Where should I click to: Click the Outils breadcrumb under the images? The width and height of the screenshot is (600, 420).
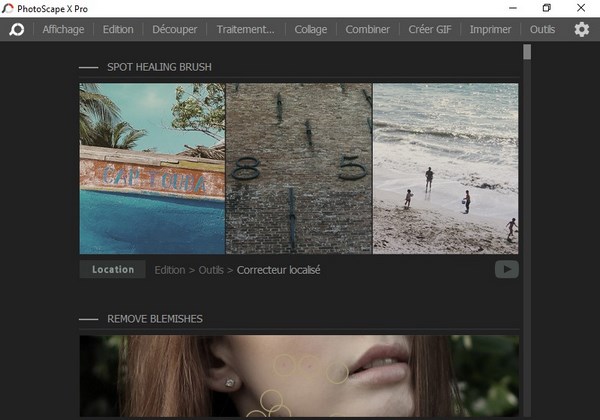click(211, 270)
